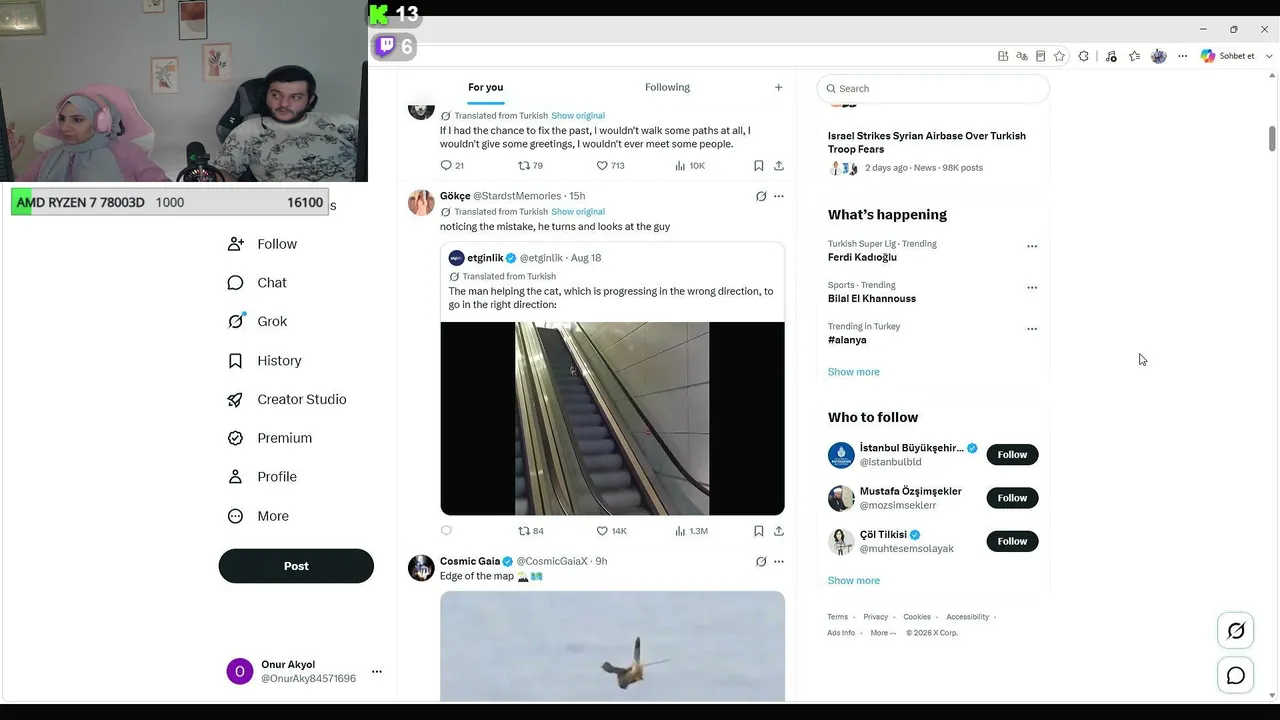Open the Privacy footer link
This screenshot has height=720, width=1280.
(x=875, y=617)
